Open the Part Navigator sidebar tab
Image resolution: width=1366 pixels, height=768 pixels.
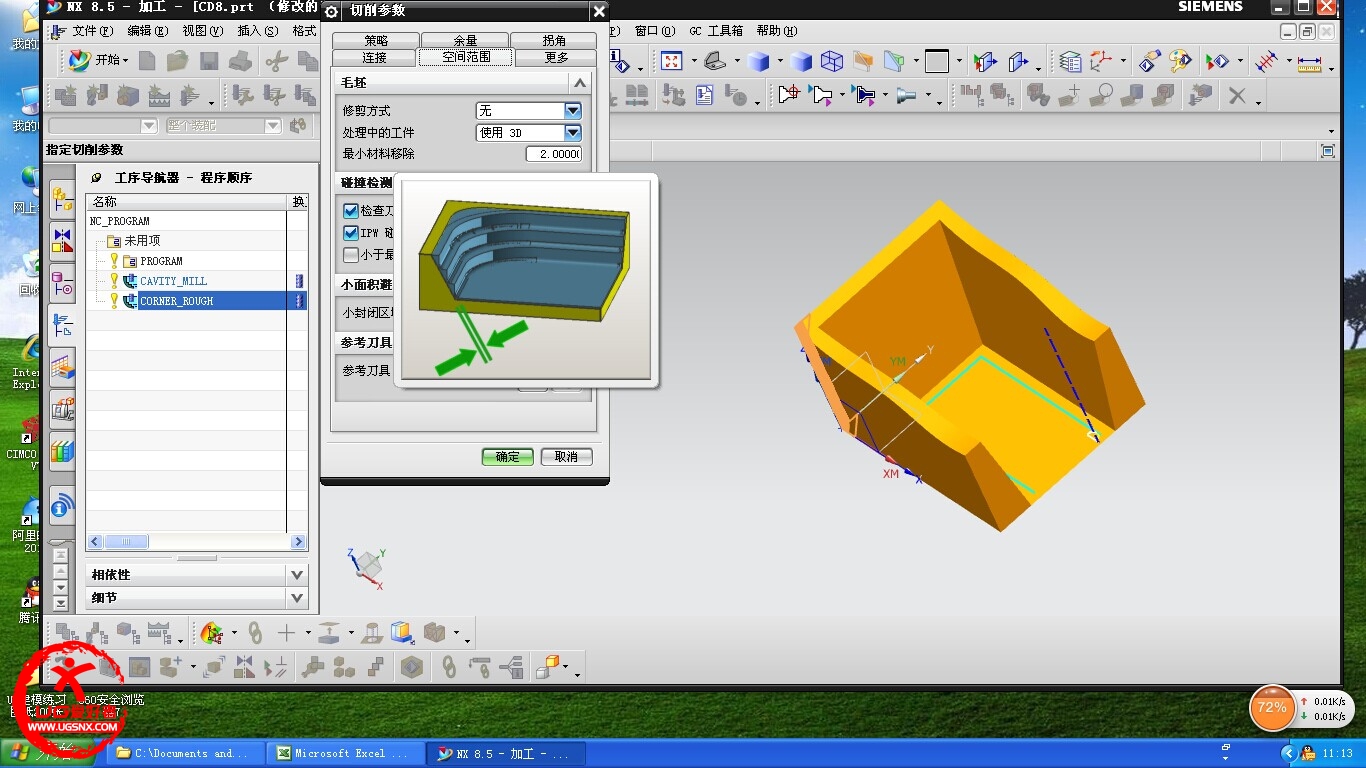tap(62, 283)
